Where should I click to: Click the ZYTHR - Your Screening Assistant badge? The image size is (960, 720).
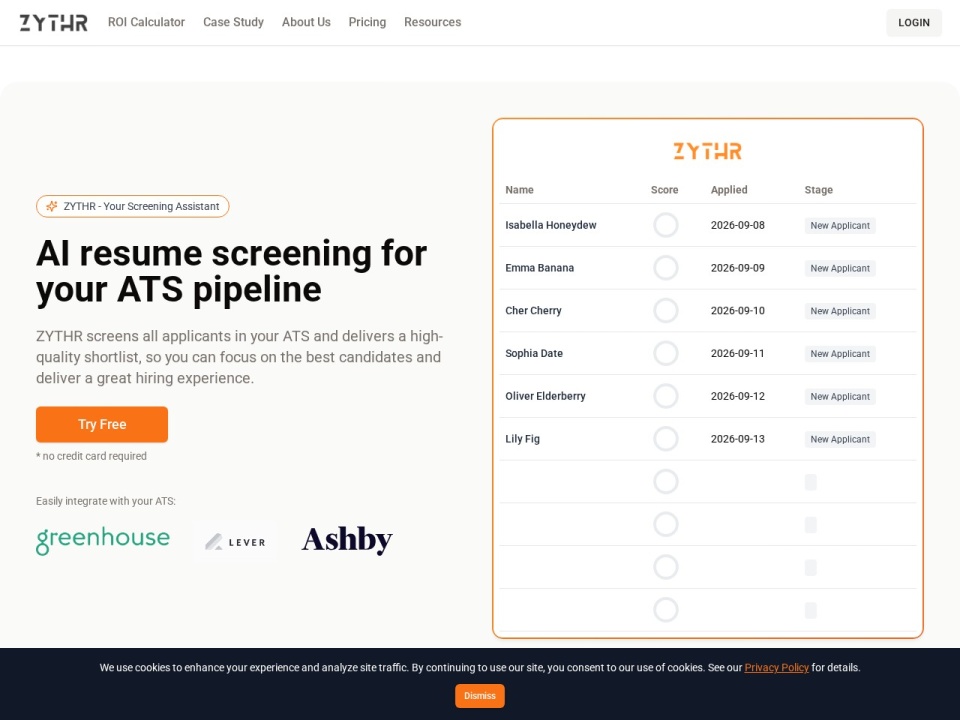[132, 206]
